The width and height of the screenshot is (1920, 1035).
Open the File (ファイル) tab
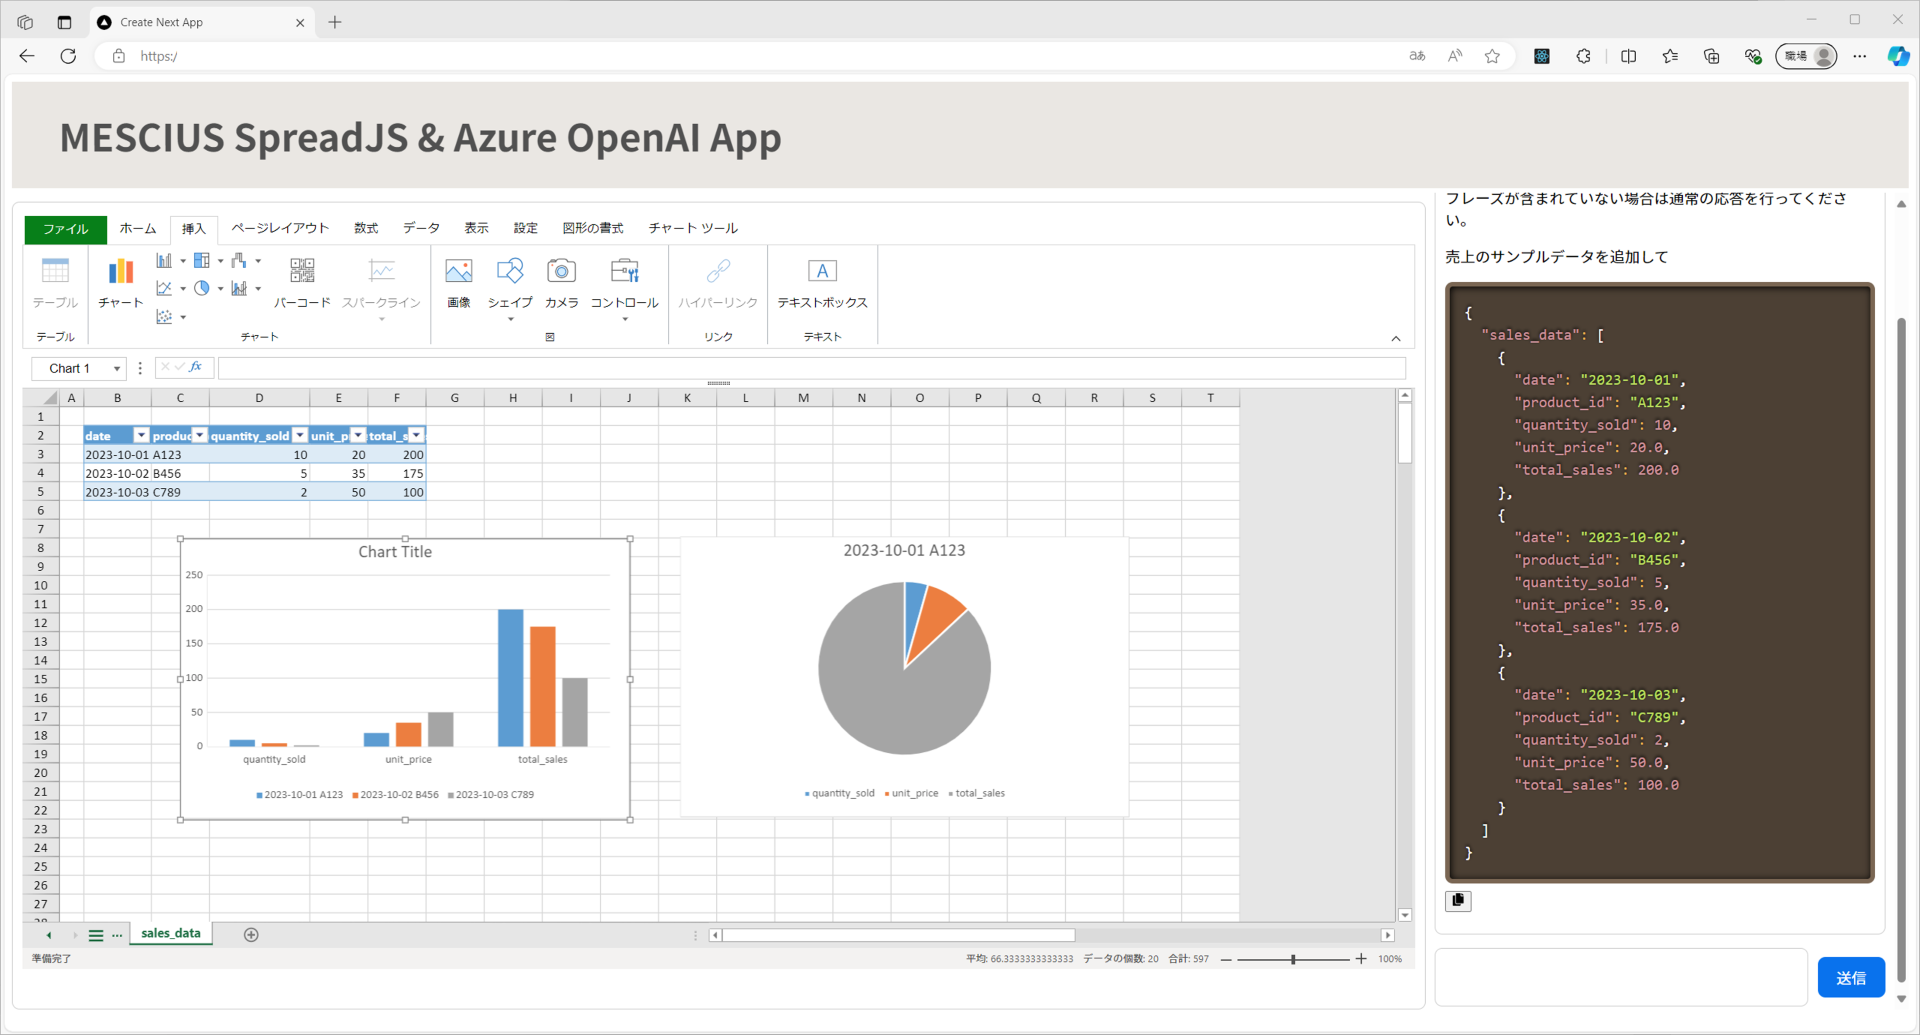[65, 229]
